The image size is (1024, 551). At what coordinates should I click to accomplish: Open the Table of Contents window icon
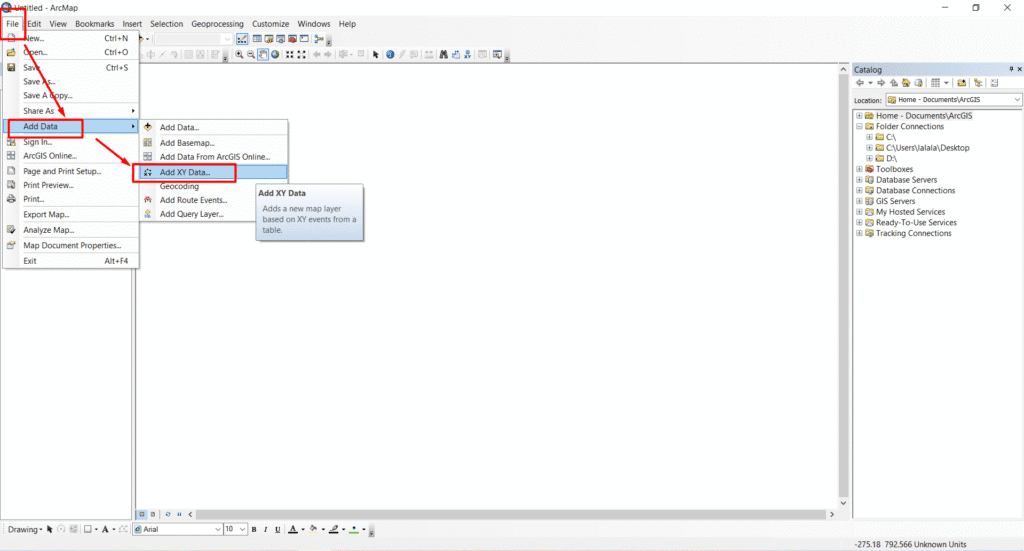[257, 39]
